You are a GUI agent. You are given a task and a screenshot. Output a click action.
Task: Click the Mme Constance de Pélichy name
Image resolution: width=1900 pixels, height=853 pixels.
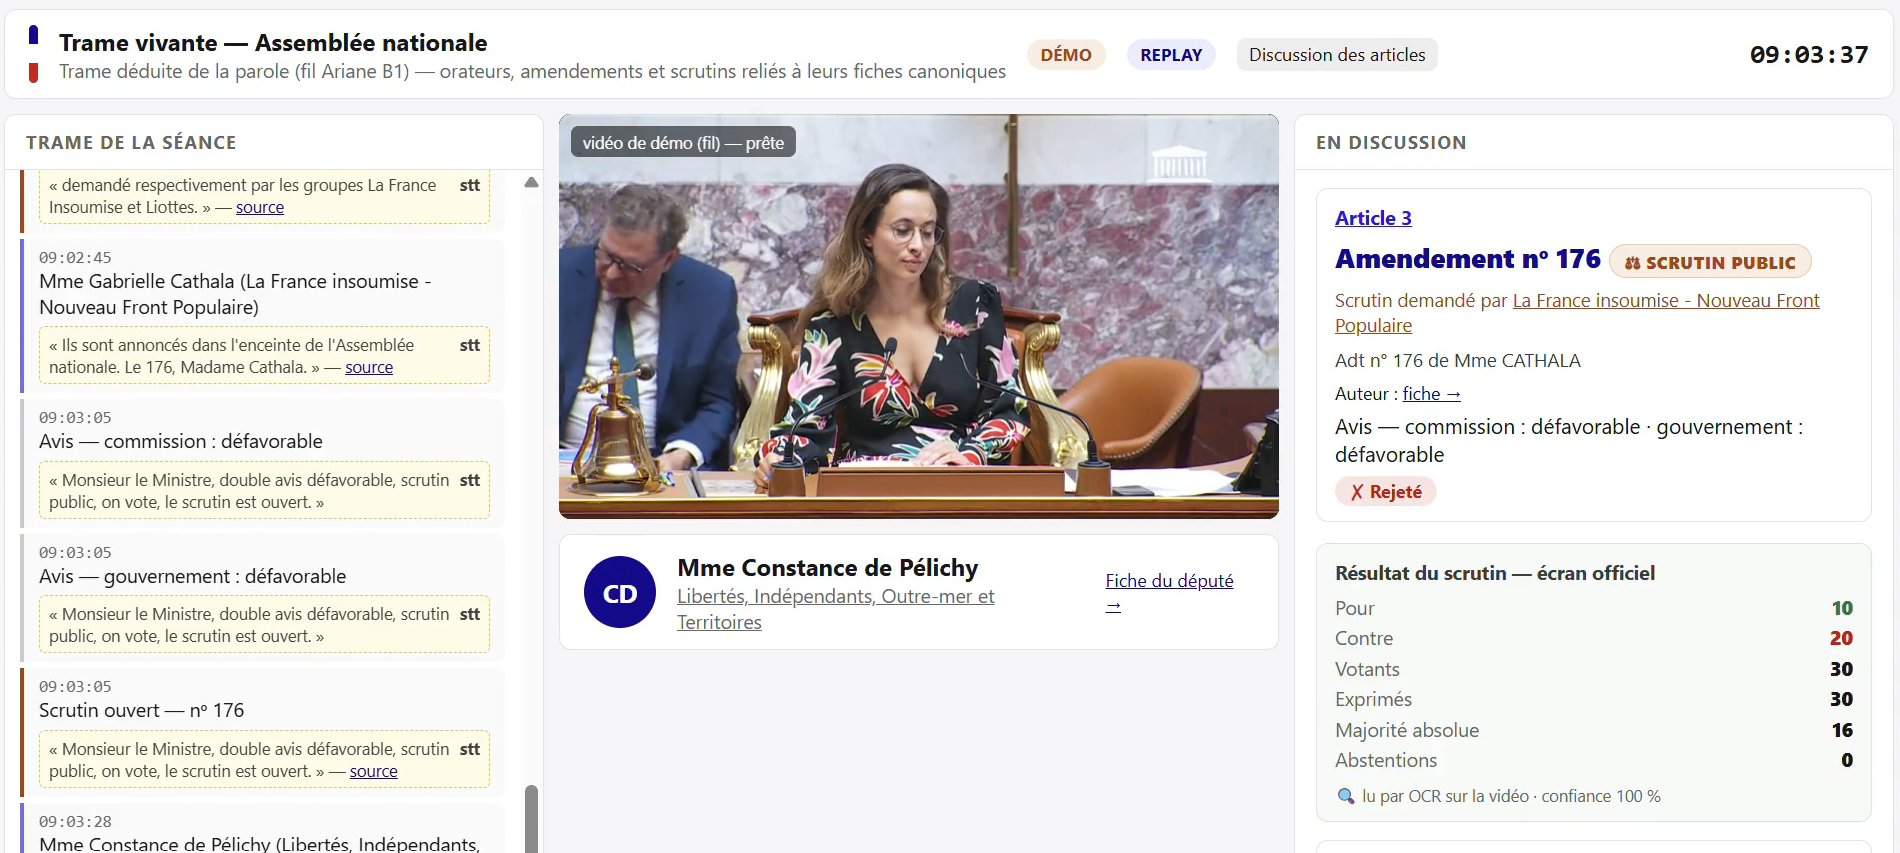pyautogui.click(x=828, y=568)
